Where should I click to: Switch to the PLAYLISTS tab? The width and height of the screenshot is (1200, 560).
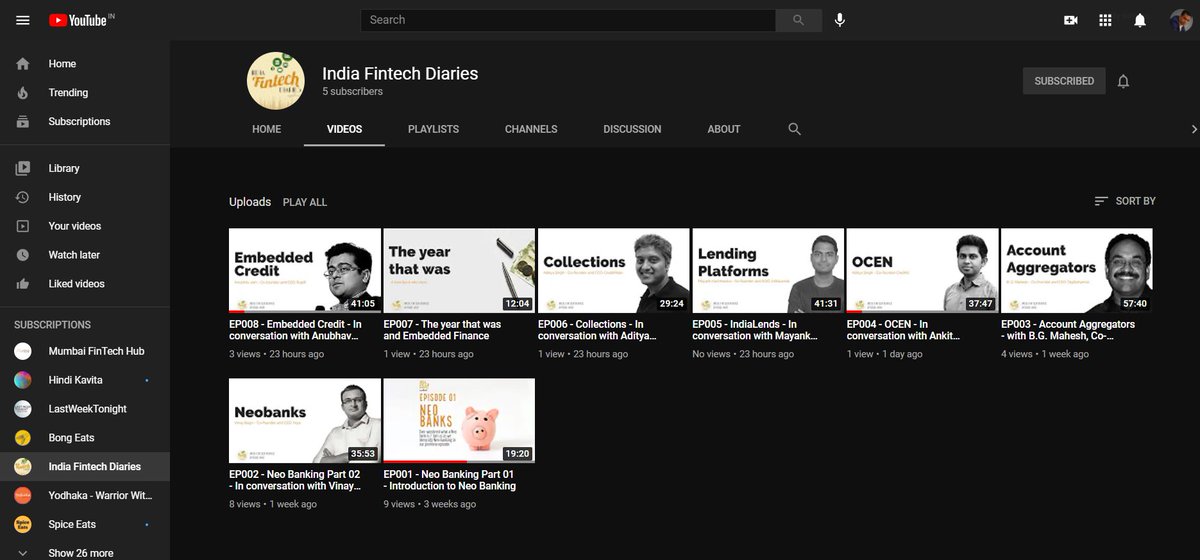[433, 129]
